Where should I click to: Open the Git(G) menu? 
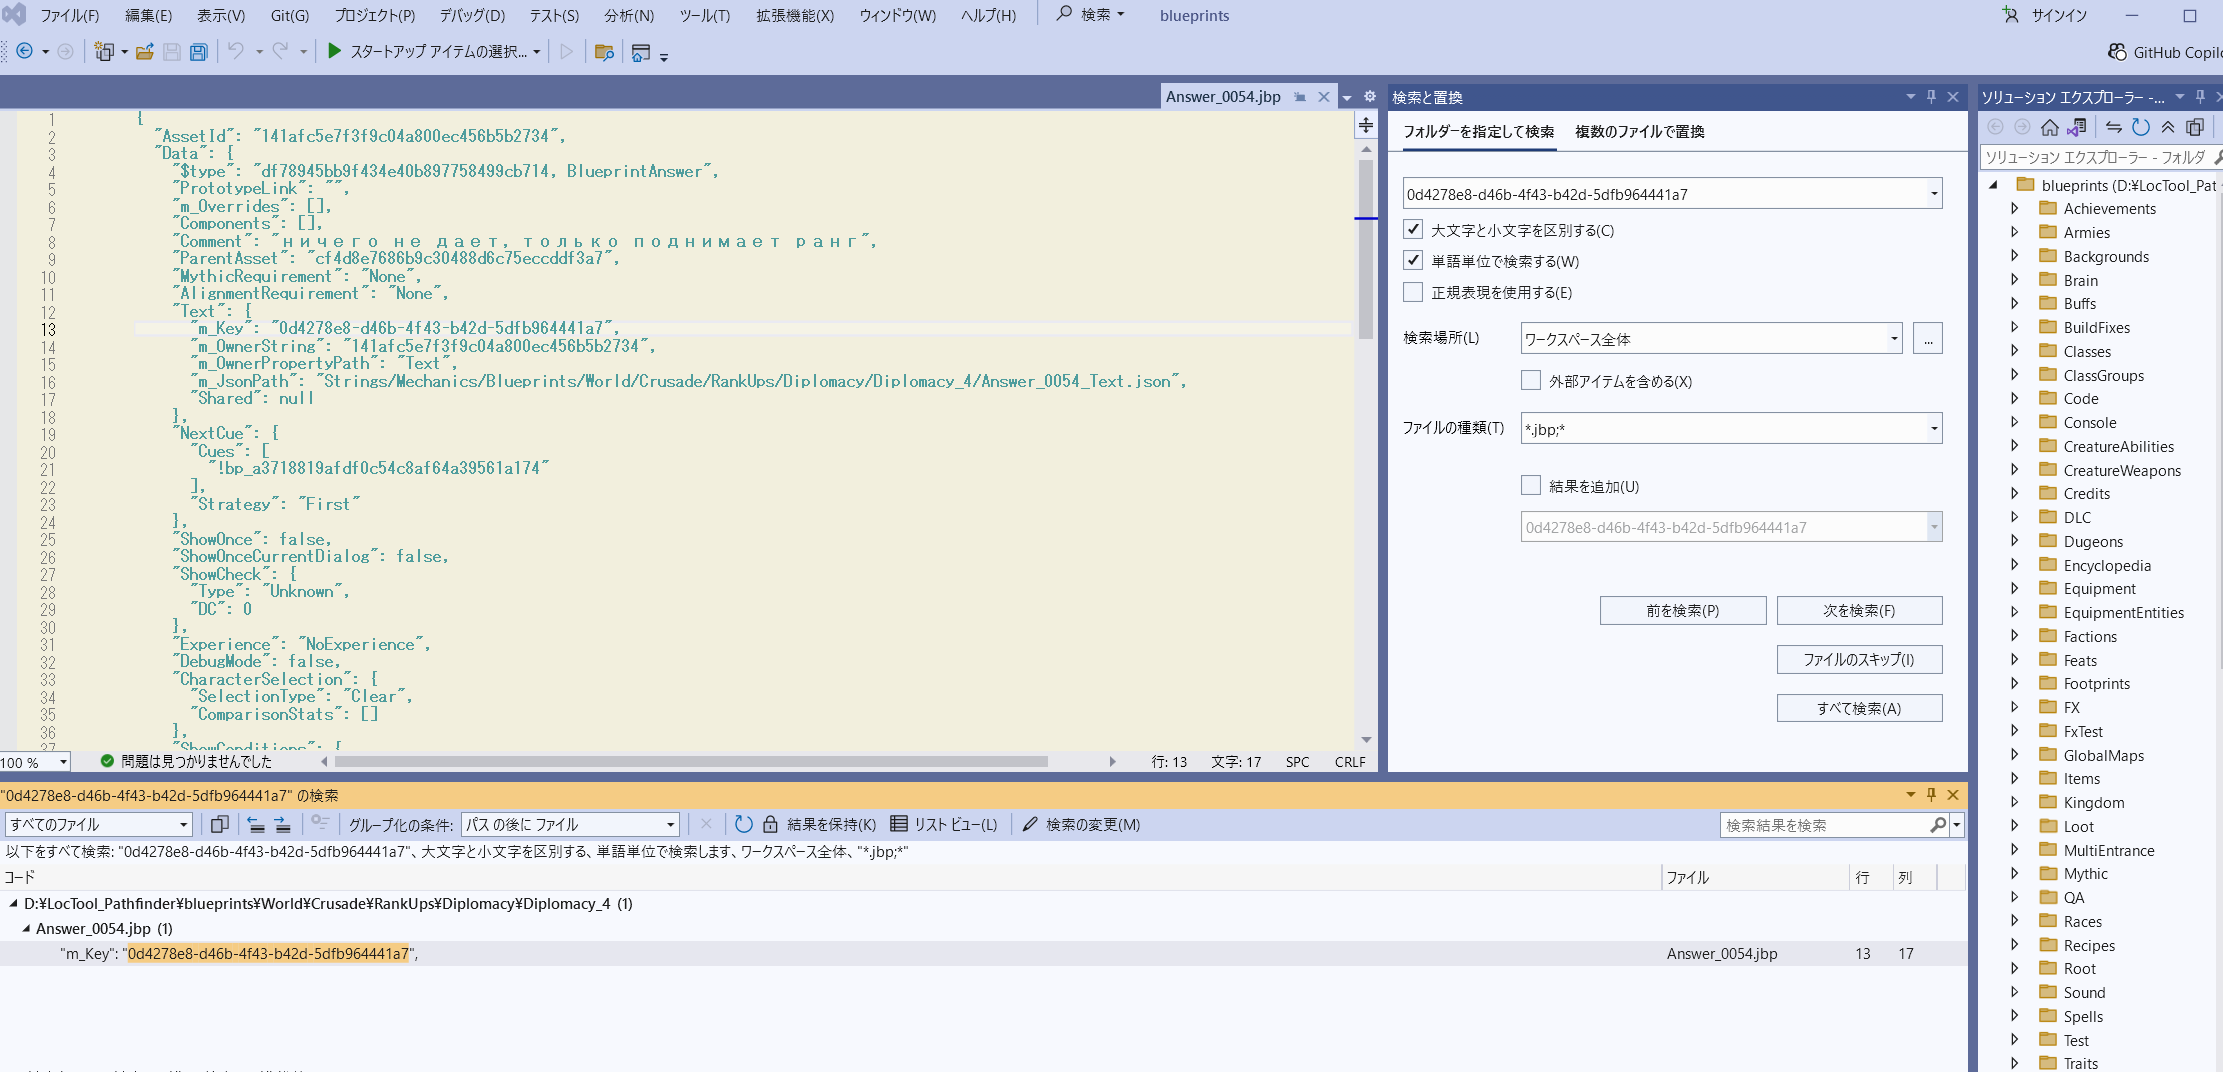pos(289,16)
